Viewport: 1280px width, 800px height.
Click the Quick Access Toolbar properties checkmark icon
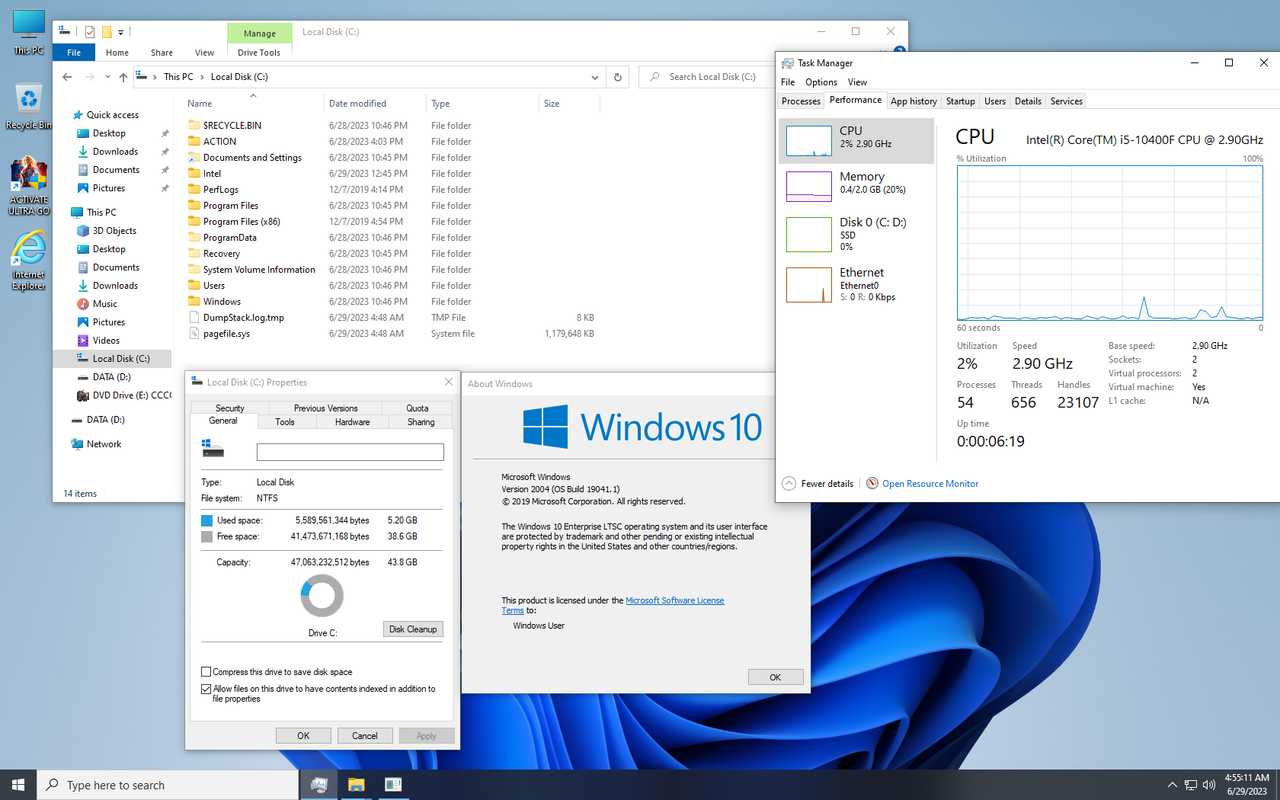point(89,32)
